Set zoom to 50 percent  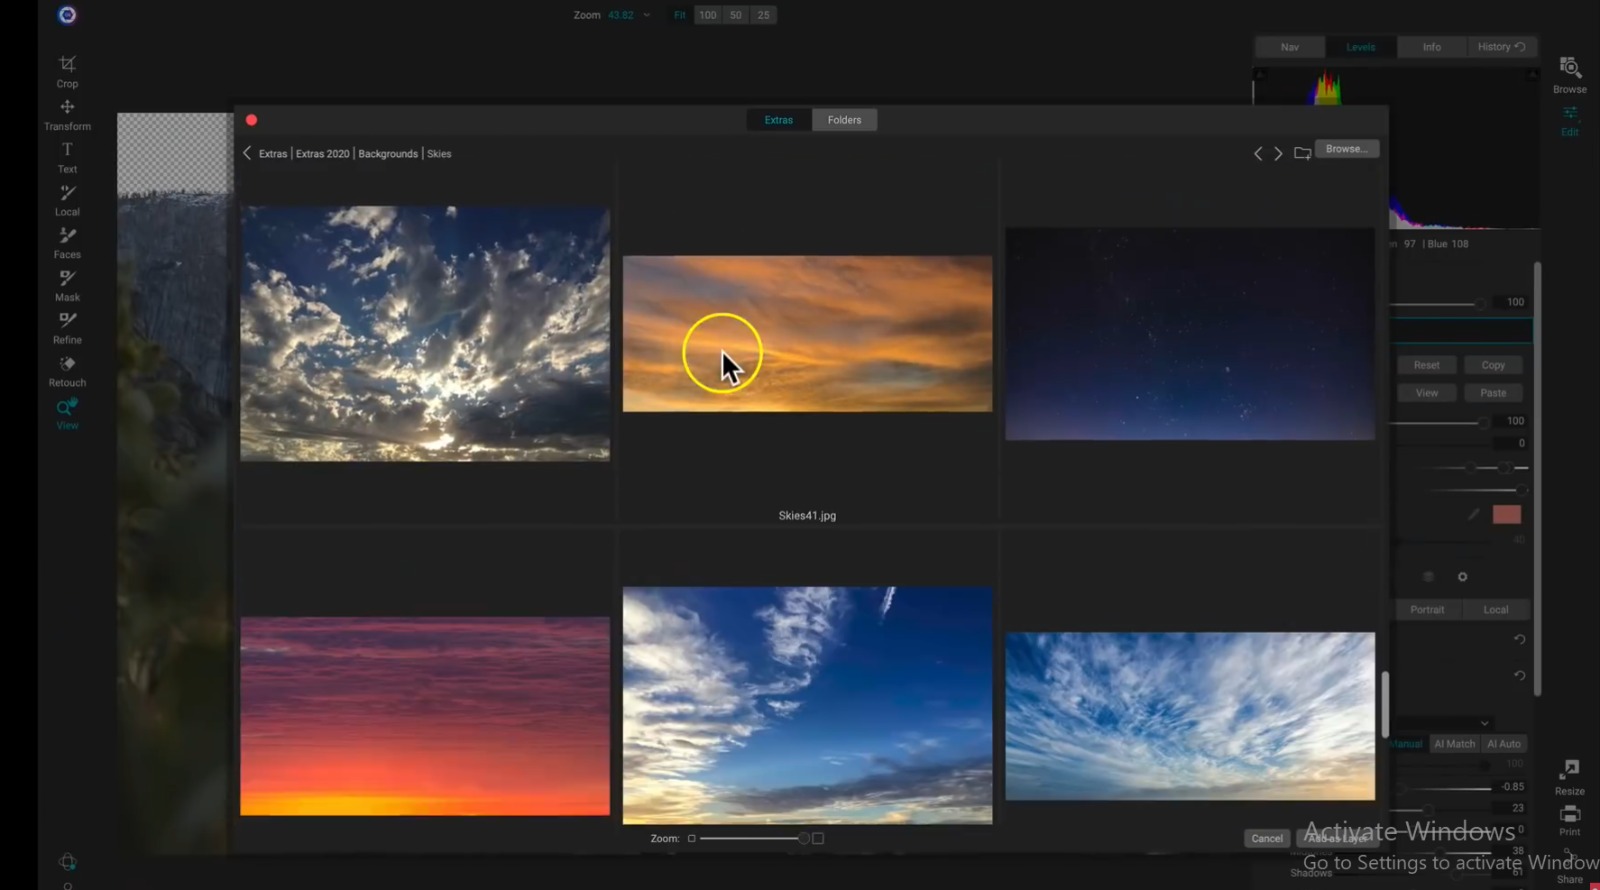736,15
